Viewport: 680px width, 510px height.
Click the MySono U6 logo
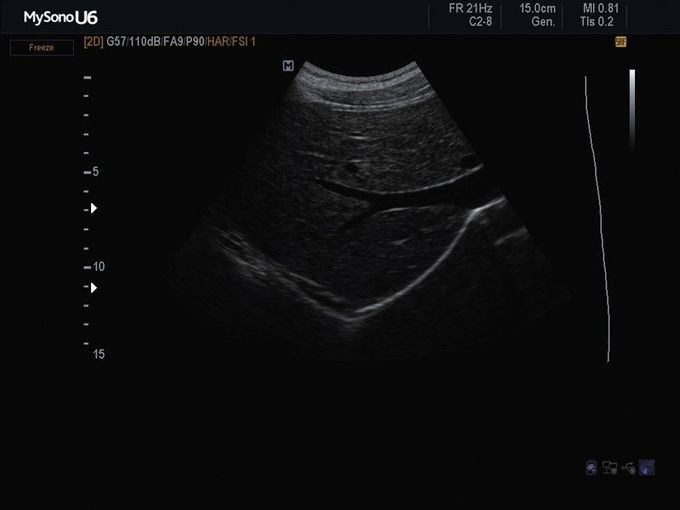pos(61,17)
